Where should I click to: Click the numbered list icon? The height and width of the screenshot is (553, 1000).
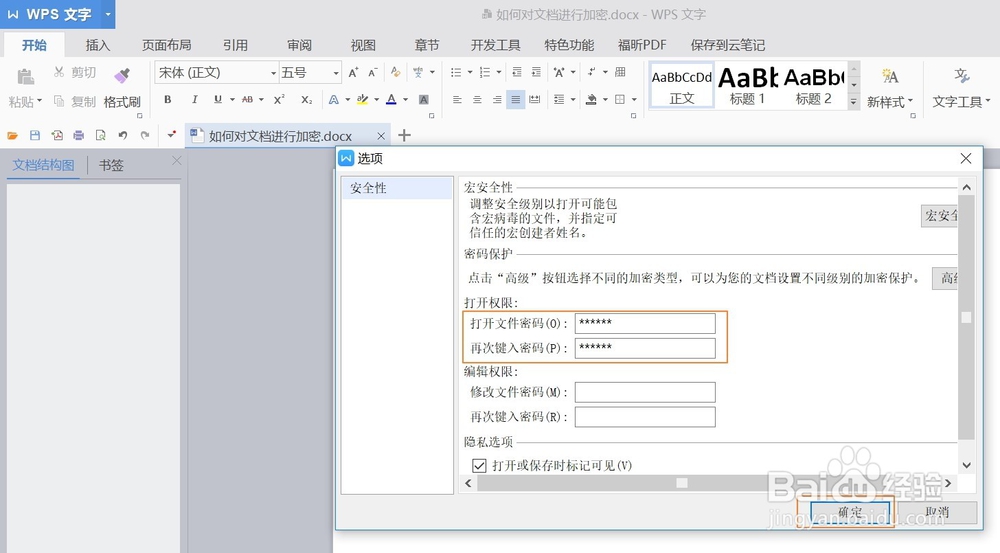485,73
